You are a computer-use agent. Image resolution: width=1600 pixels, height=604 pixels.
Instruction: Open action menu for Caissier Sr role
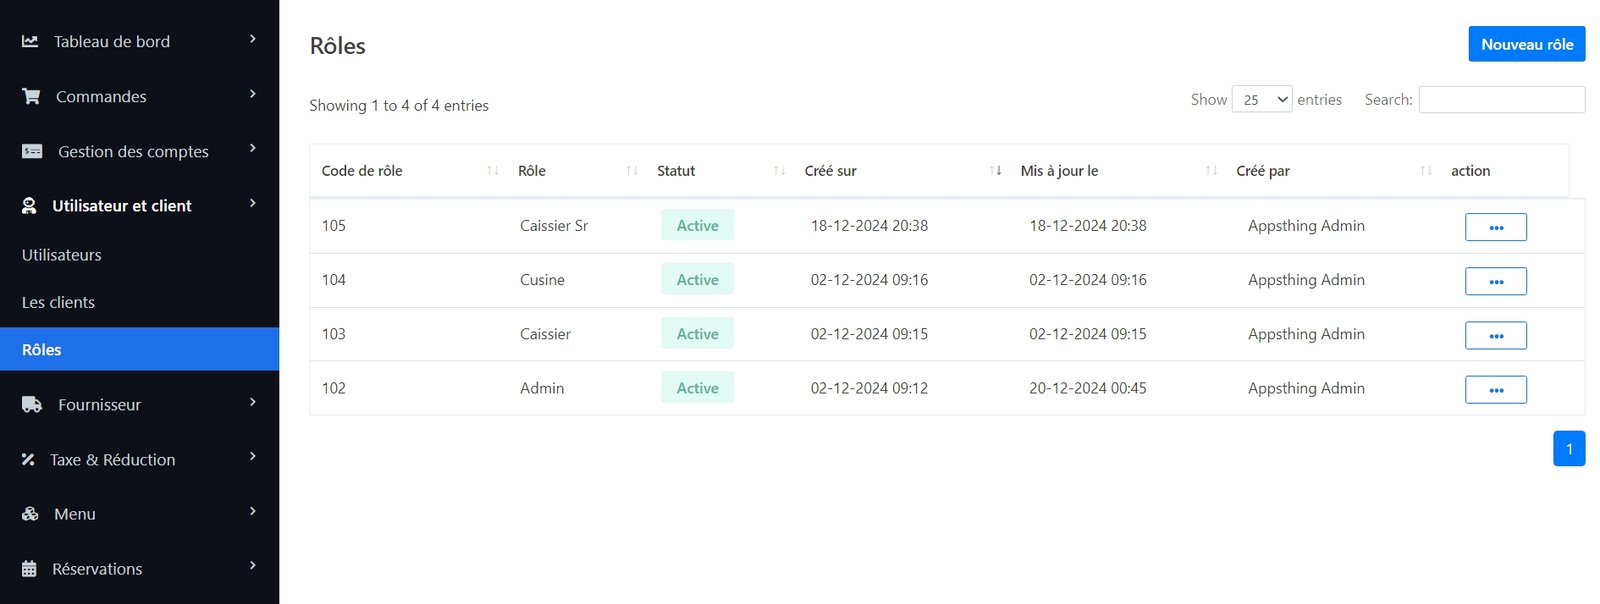[1495, 227]
